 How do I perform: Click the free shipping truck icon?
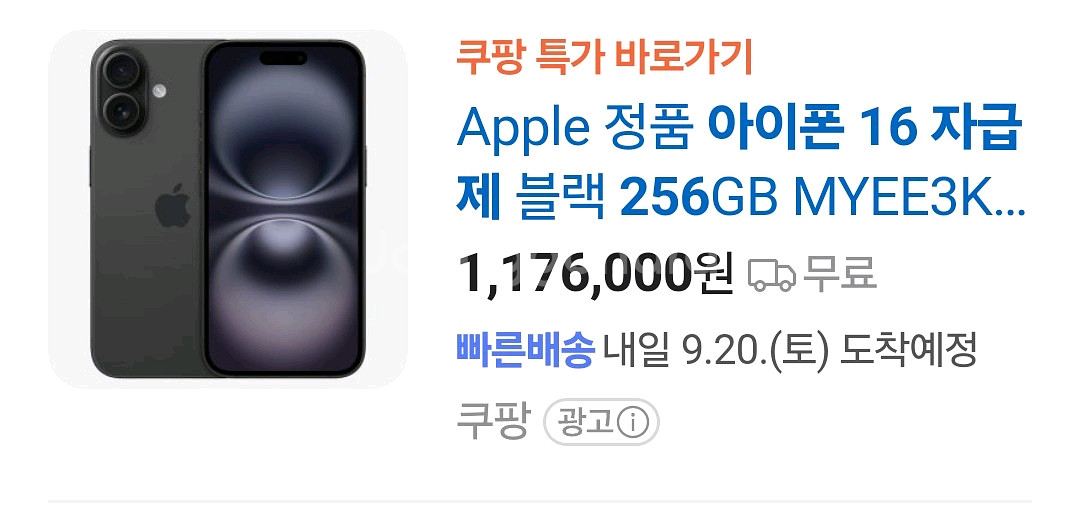pos(772,275)
